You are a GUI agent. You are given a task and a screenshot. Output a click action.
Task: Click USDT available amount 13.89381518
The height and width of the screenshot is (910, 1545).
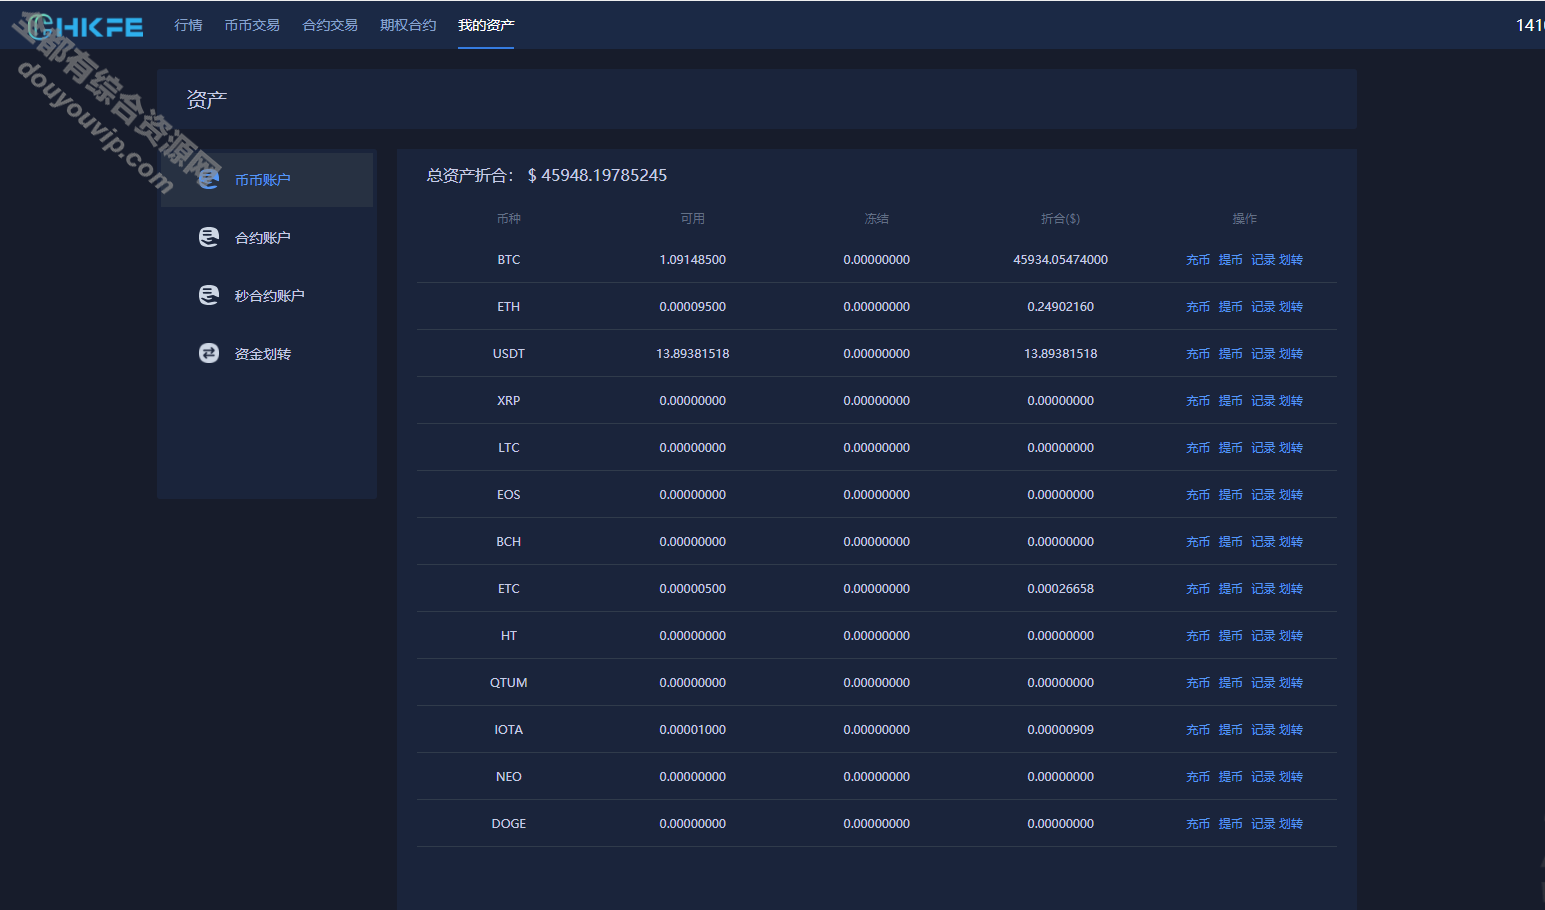tap(693, 354)
